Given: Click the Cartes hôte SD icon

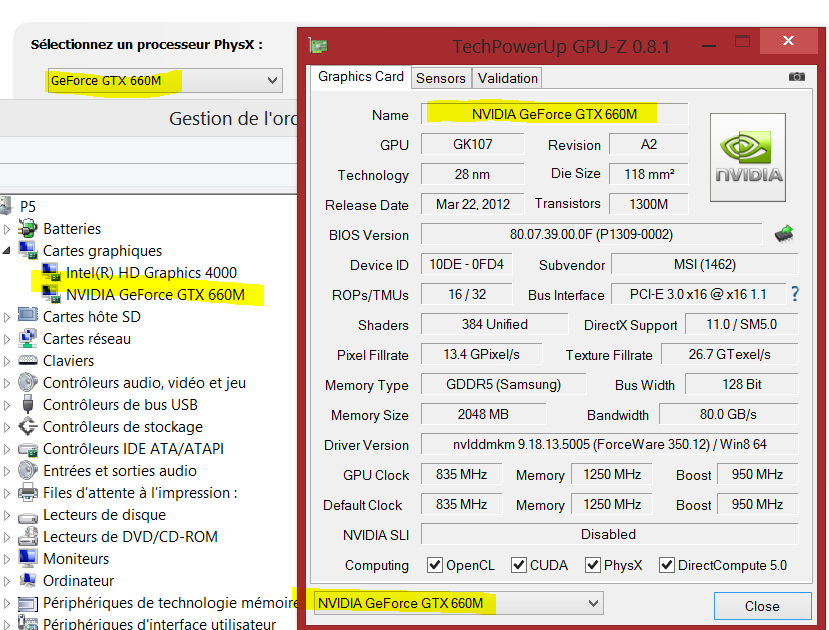Looking at the screenshot, I should tap(27, 316).
